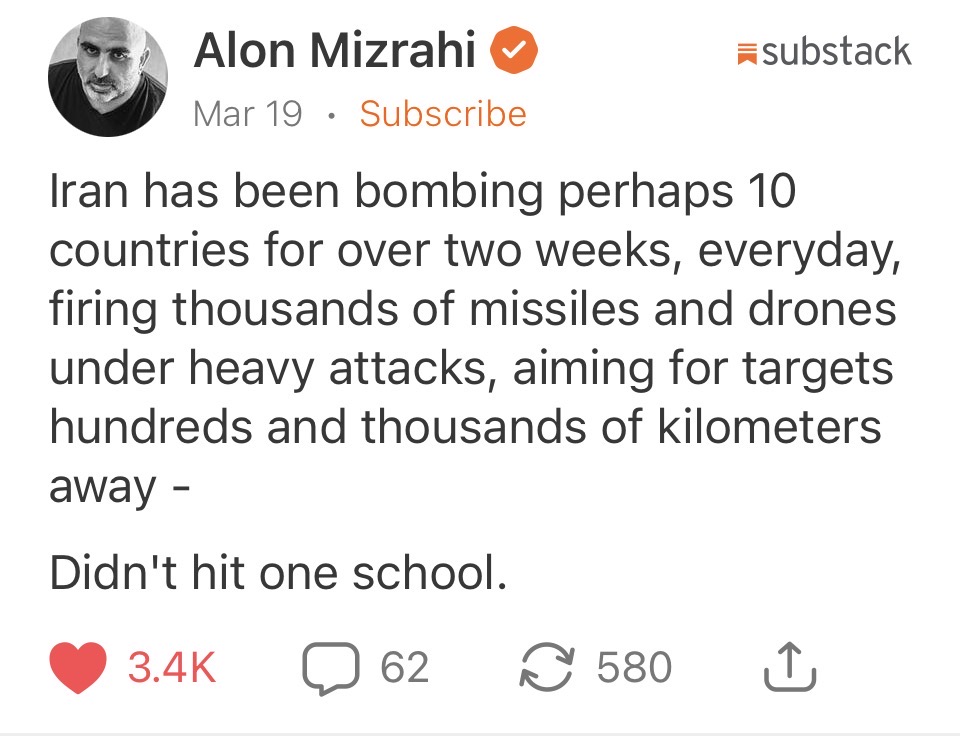
Task: Click the substack wordmark text
Action: 836,51
